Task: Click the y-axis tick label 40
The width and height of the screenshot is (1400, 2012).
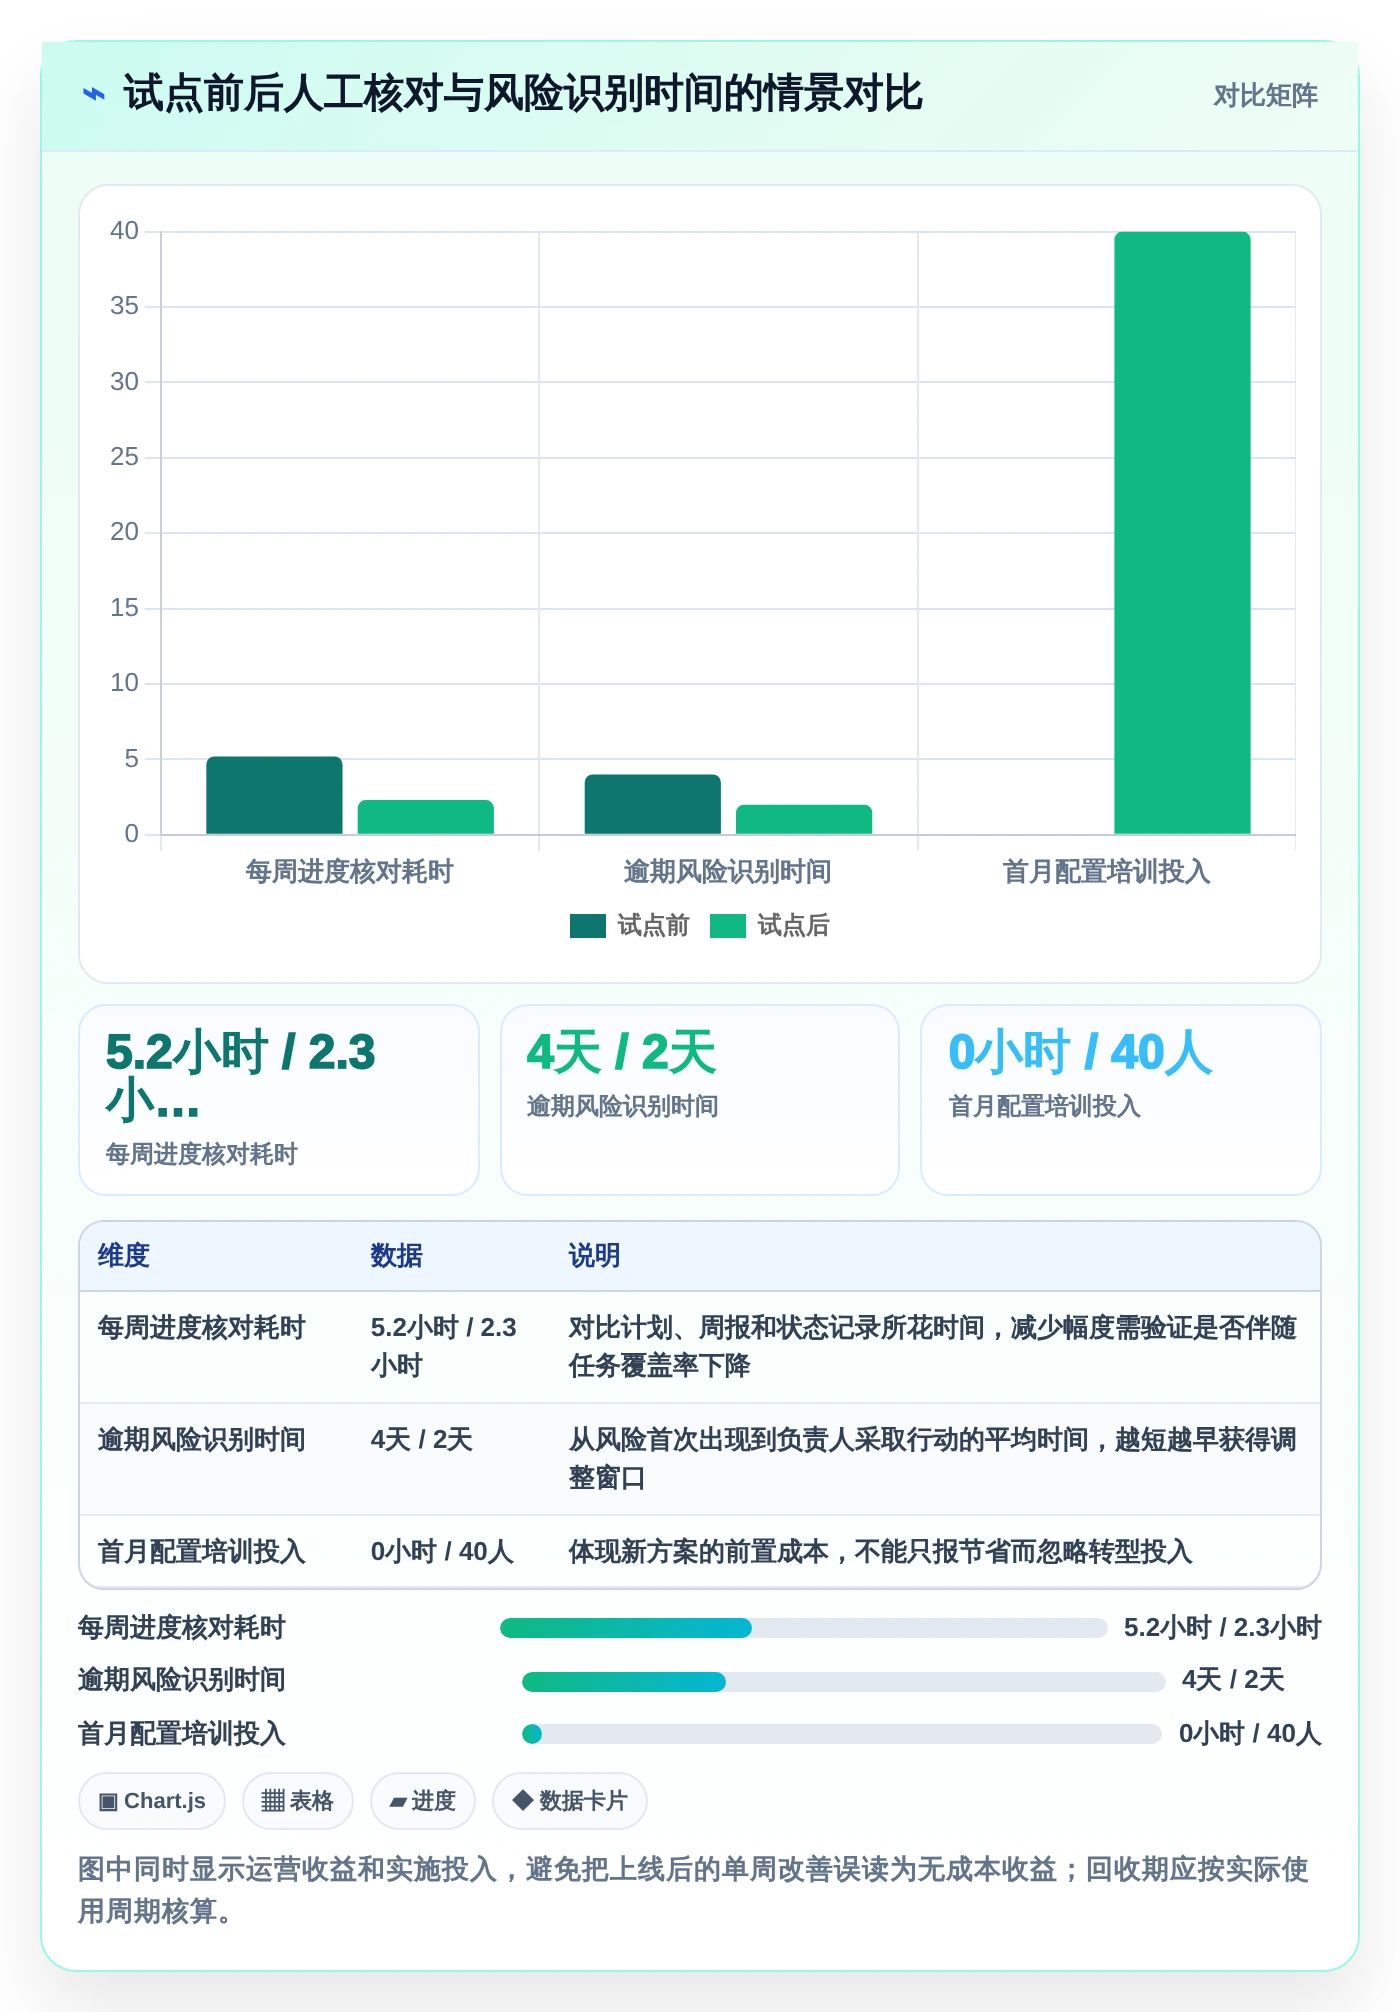Action: click(124, 231)
